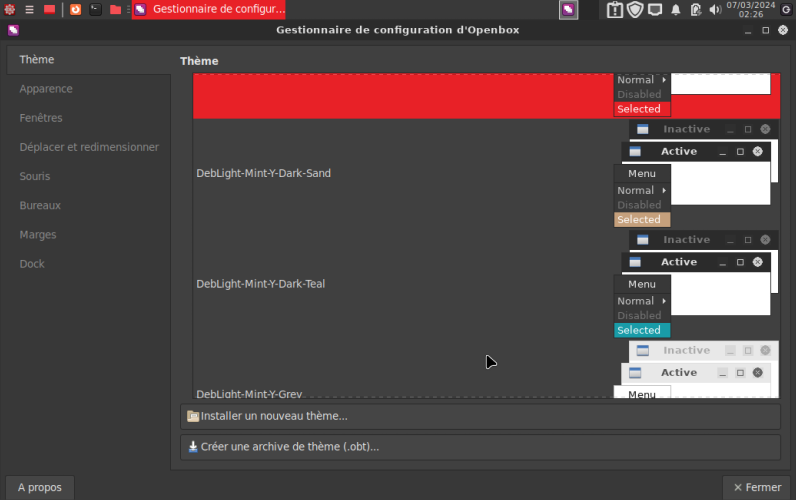Viewport: 796px width, 500px height.
Task: Click the notification bell icon
Action: click(675, 10)
